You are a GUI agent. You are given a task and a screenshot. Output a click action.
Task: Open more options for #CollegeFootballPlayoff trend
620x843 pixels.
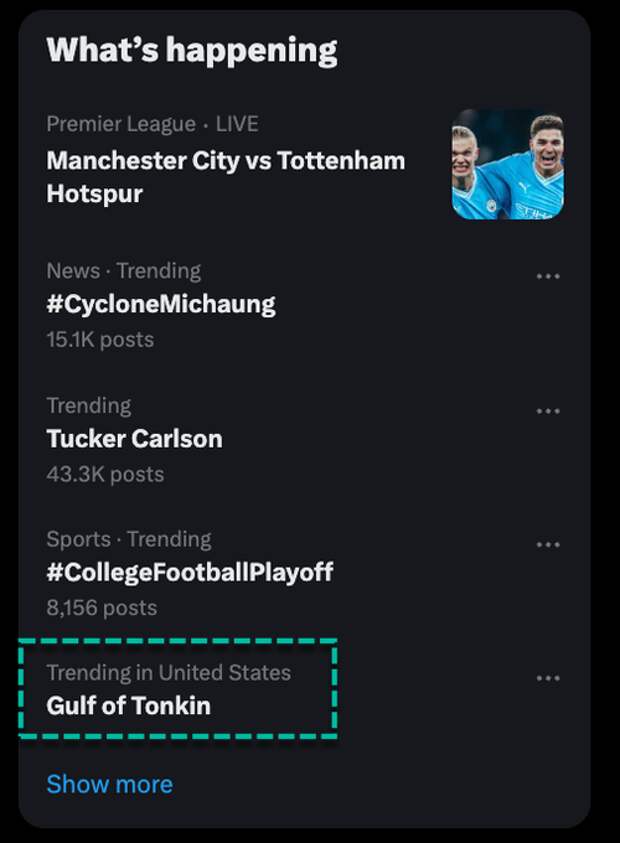[x=548, y=545]
